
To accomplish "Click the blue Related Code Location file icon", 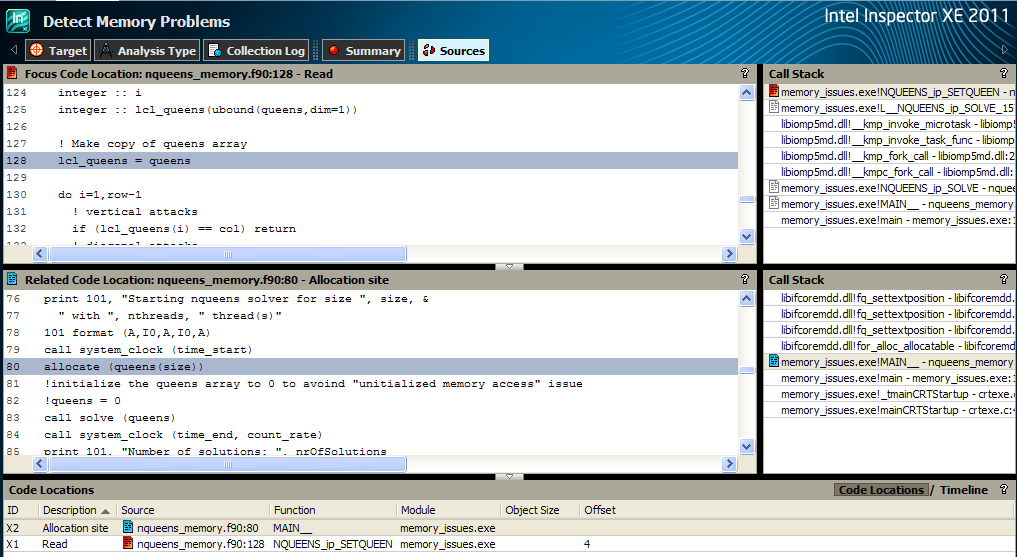I will click(12, 279).
